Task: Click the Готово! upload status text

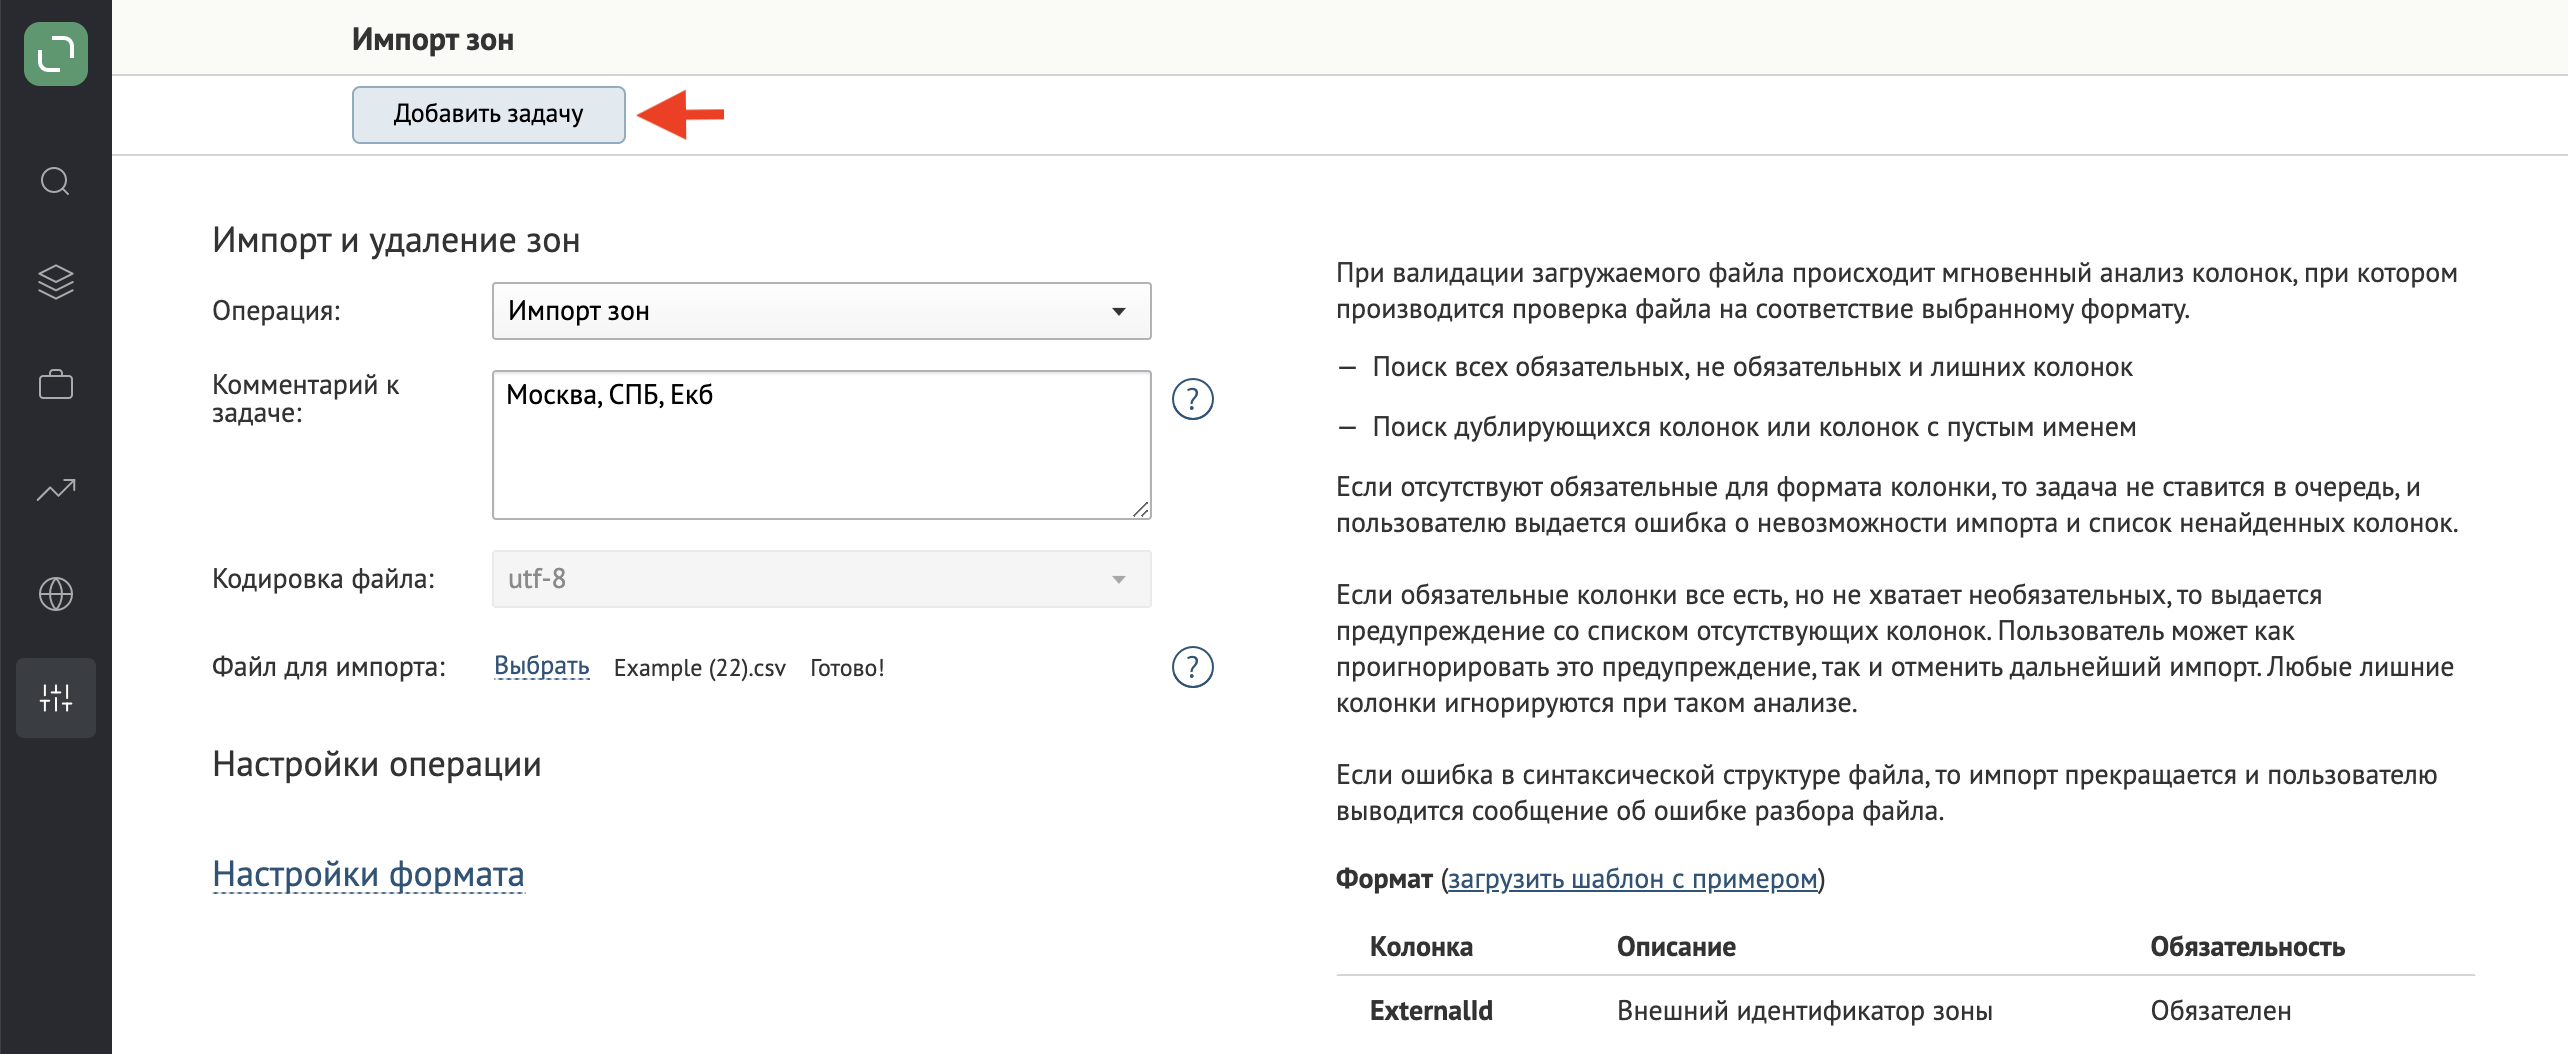Action: tap(848, 668)
